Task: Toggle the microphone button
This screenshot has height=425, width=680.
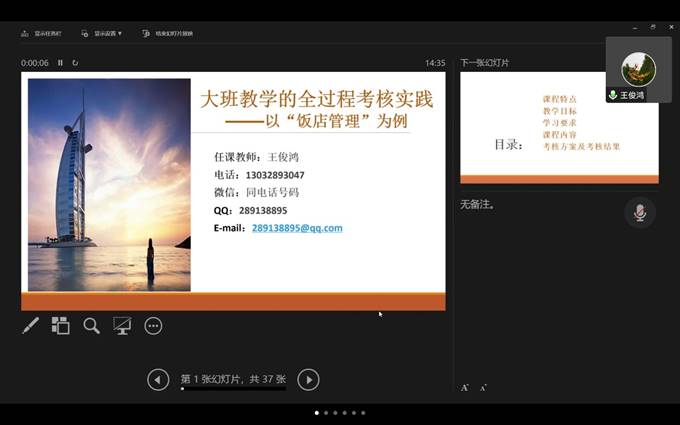Action: [639, 212]
